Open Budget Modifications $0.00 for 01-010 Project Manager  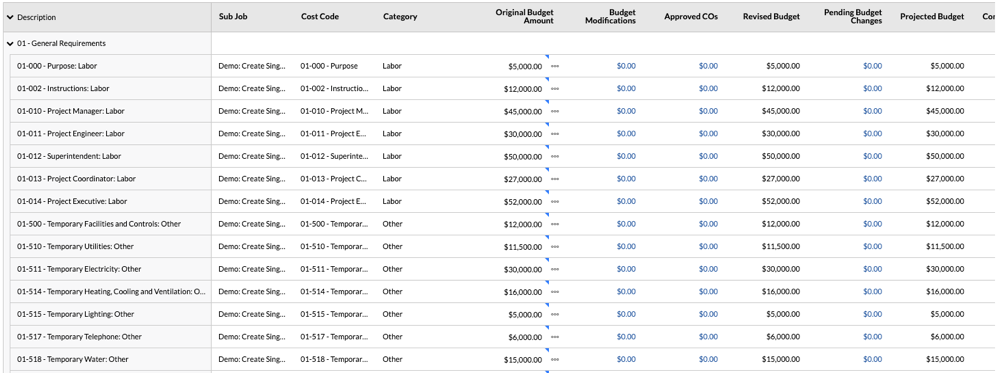[x=626, y=111]
